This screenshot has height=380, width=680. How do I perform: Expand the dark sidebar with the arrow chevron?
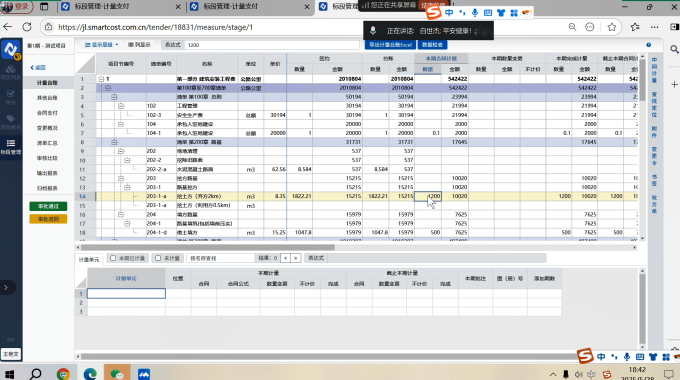pos(6,287)
